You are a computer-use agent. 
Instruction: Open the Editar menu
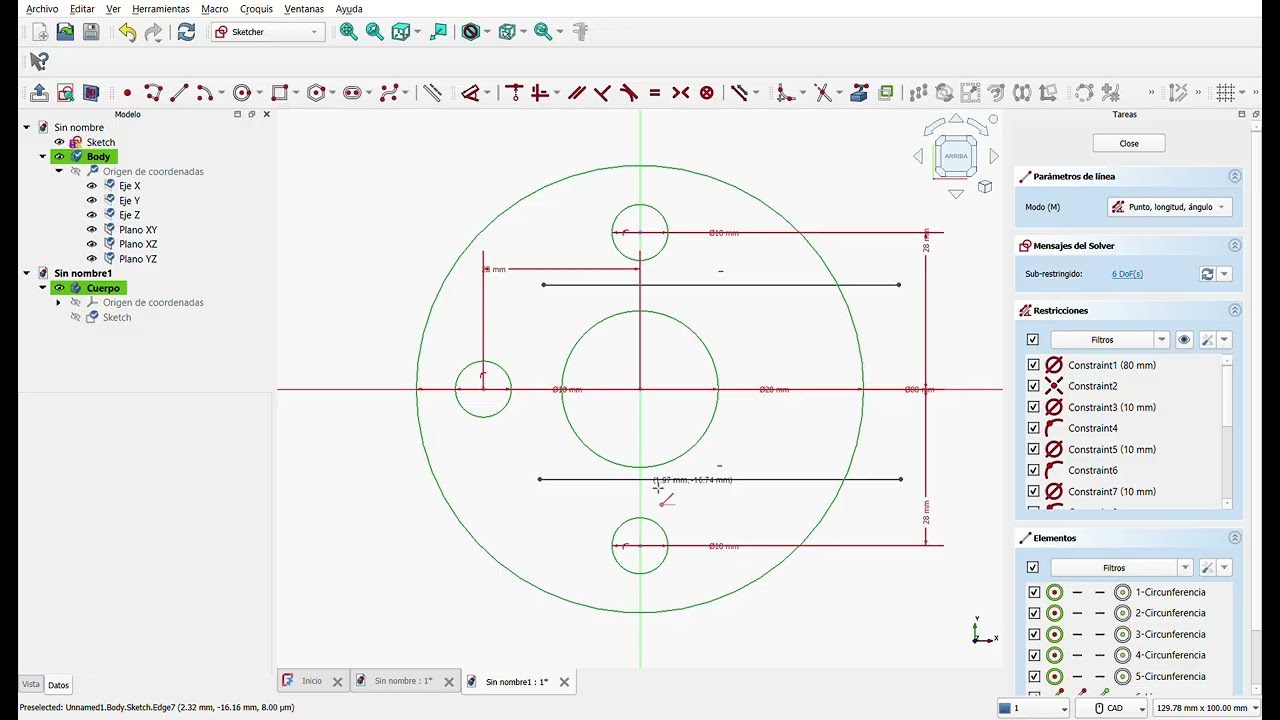pyautogui.click(x=82, y=9)
